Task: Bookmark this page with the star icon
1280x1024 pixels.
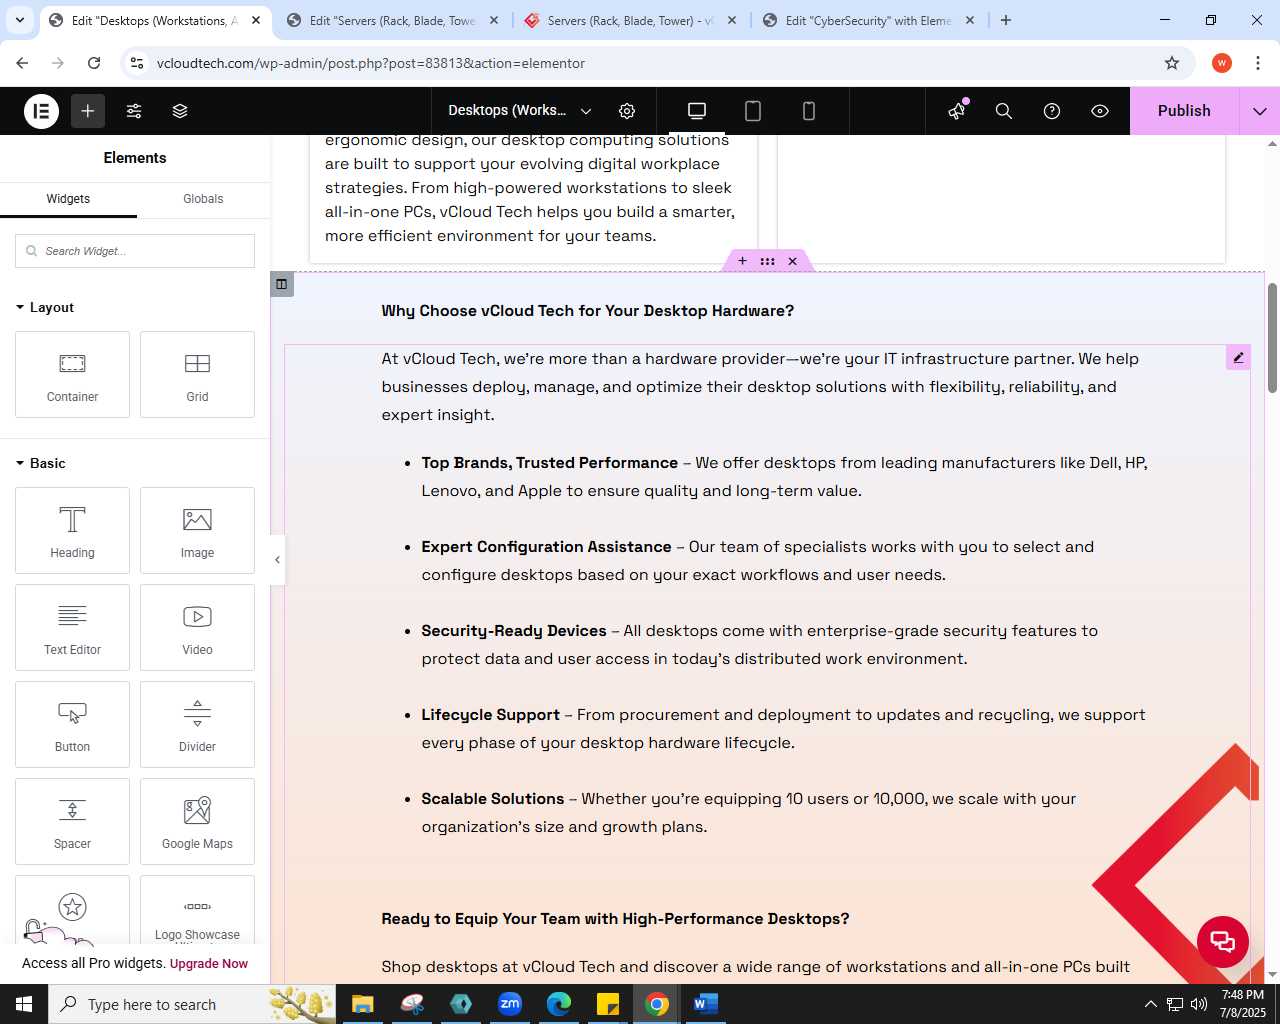Action: [1172, 63]
